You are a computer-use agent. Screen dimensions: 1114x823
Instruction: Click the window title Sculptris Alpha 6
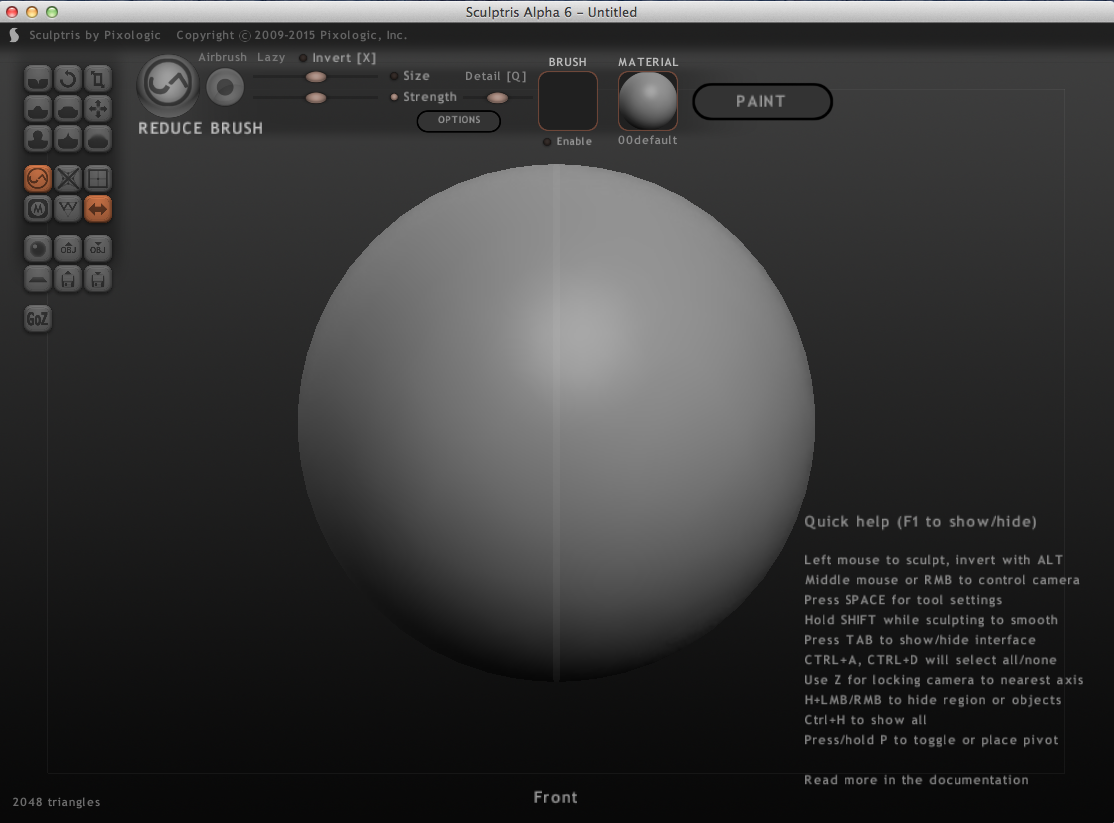551,12
